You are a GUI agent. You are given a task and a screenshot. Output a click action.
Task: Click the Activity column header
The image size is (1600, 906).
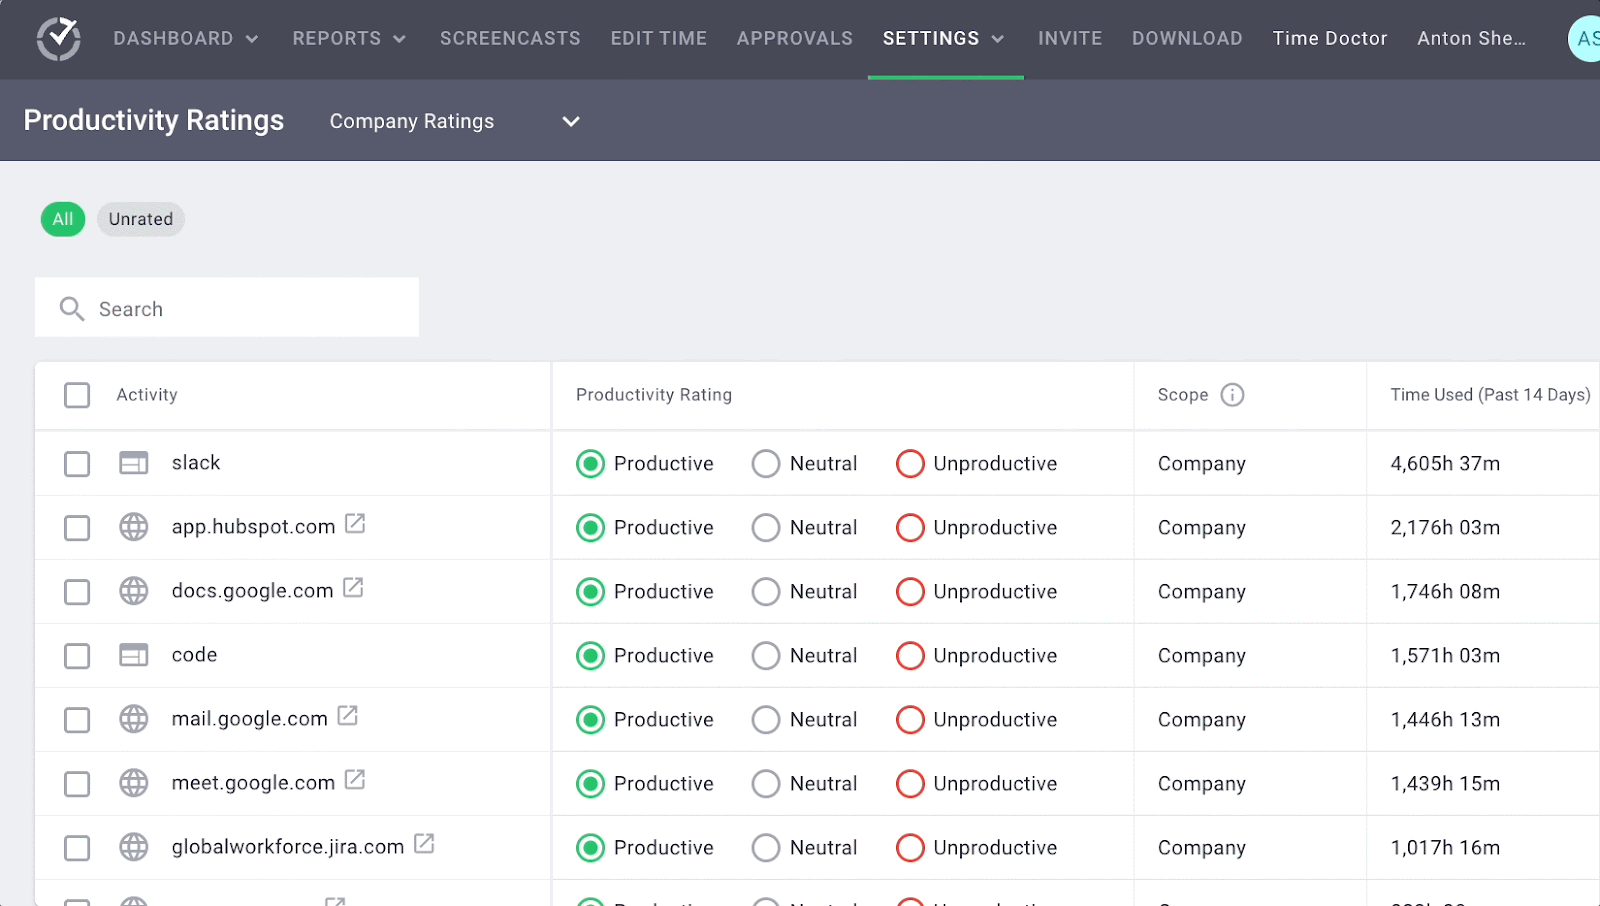[147, 395]
